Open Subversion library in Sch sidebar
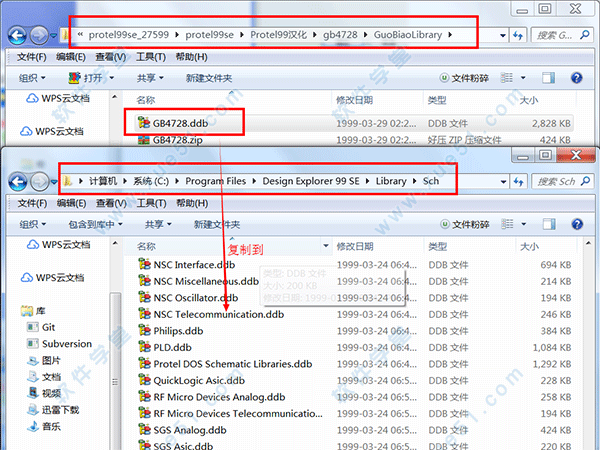 [67, 344]
